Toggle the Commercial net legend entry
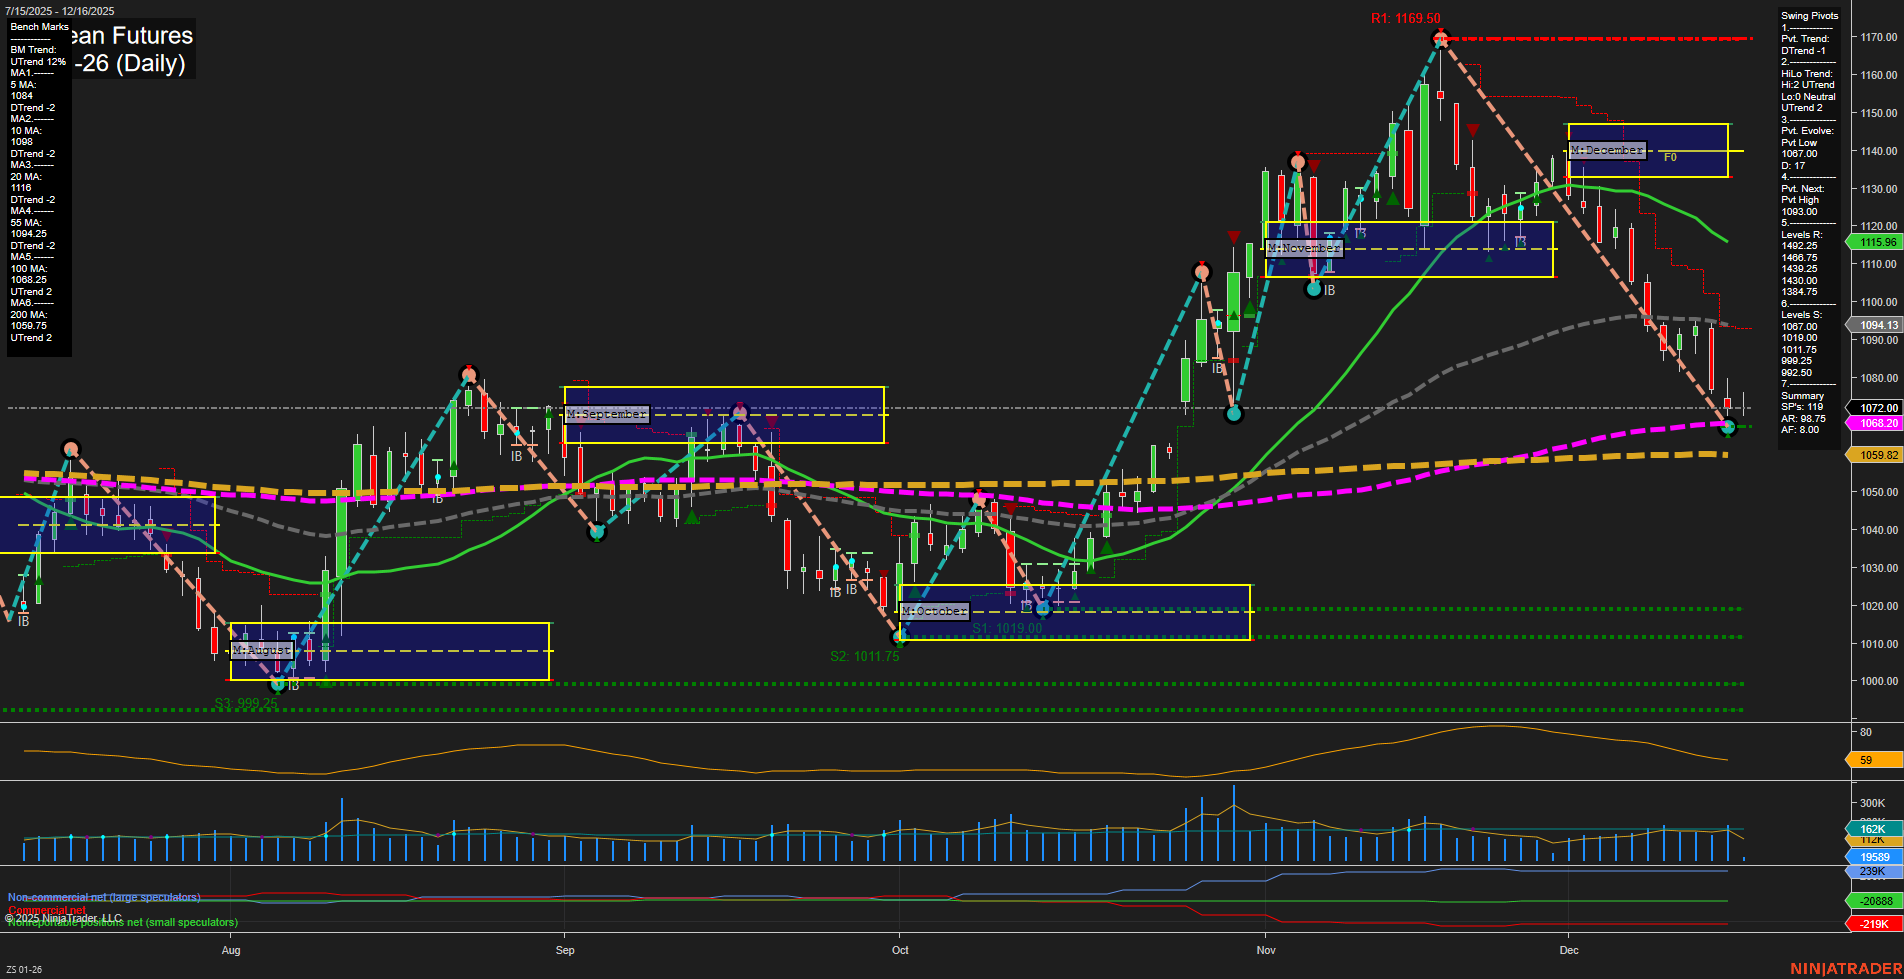This screenshot has height=979, width=1904. (x=48, y=911)
